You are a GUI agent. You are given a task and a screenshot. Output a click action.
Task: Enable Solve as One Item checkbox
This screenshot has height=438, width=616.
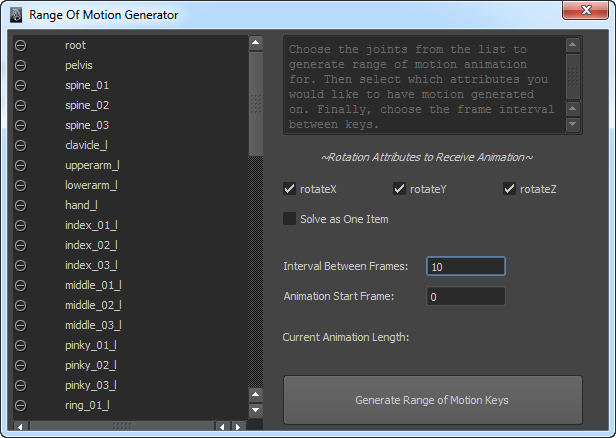pyautogui.click(x=290, y=219)
